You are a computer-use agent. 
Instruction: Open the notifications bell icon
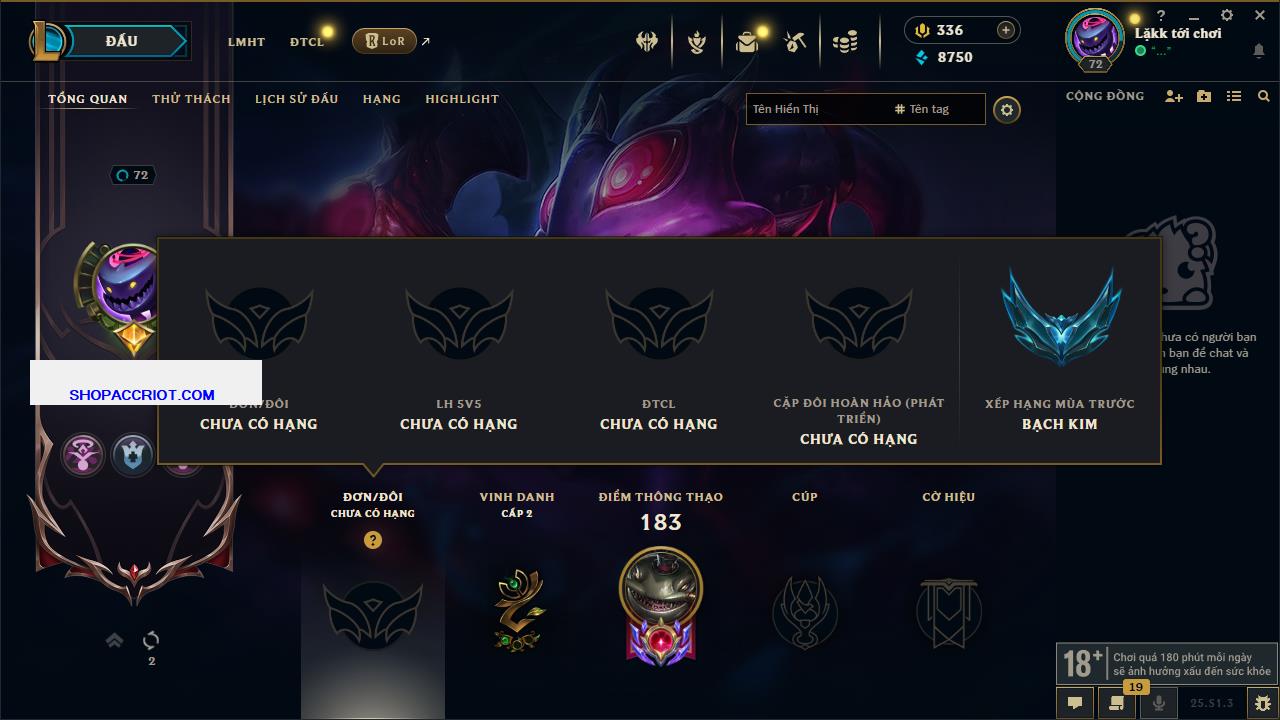point(1259,51)
